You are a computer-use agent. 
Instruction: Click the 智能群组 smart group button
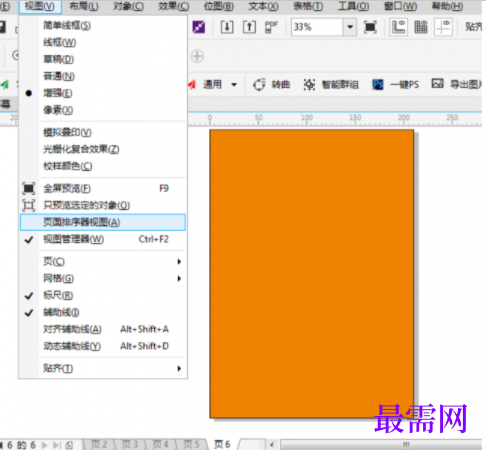[x=331, y=85]
